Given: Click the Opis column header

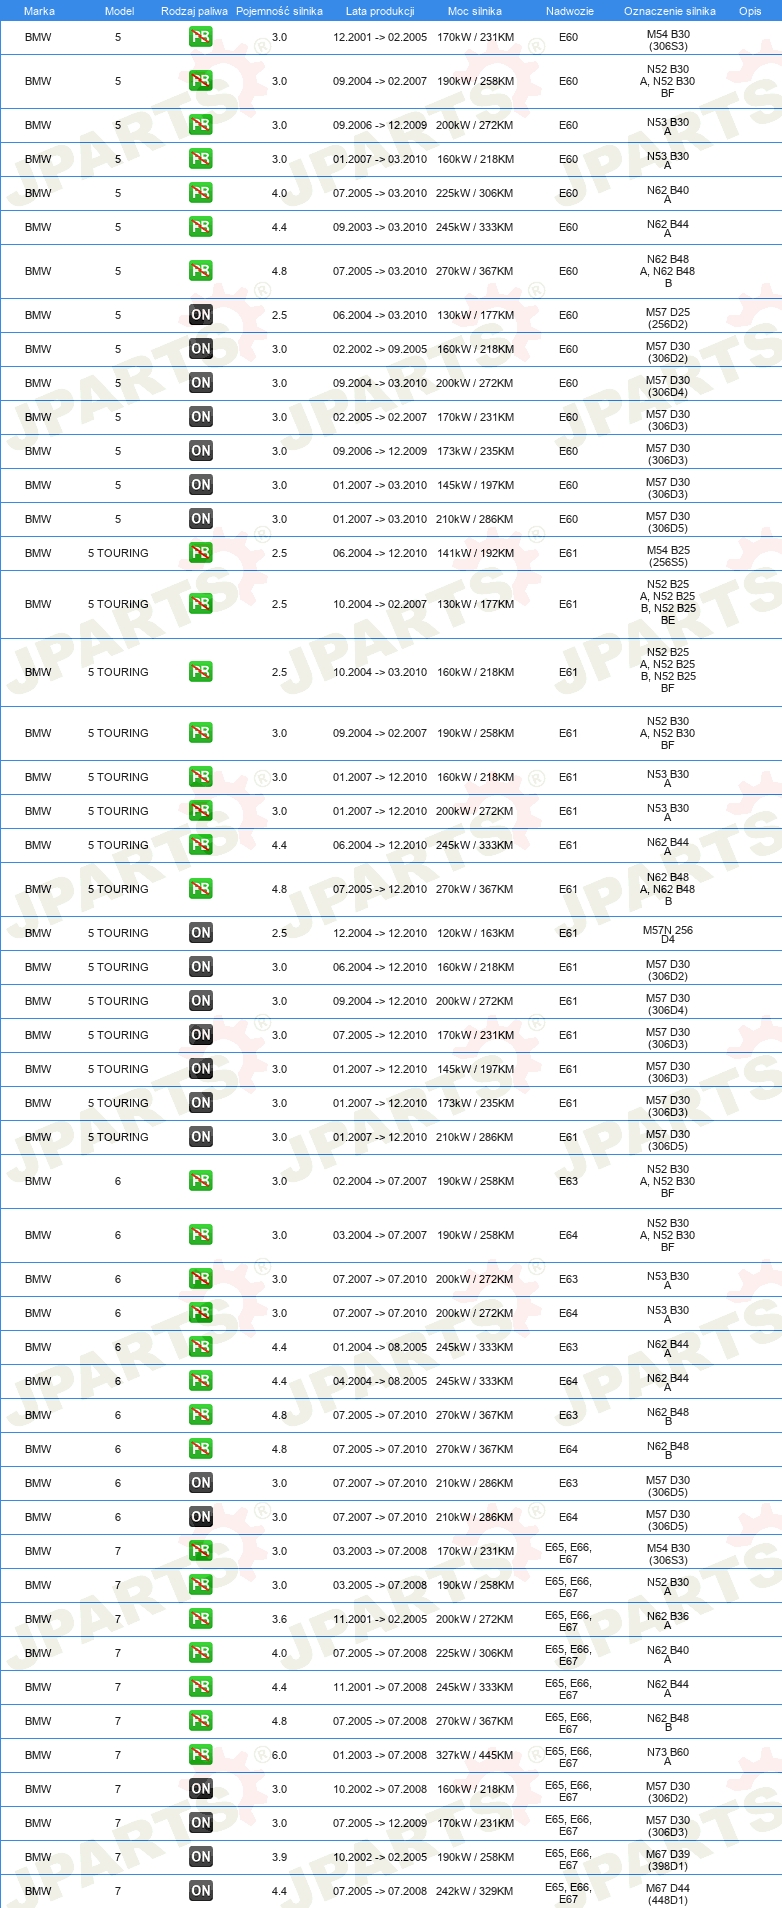Looking at the screenshot, I should click(x=750, y=11).
